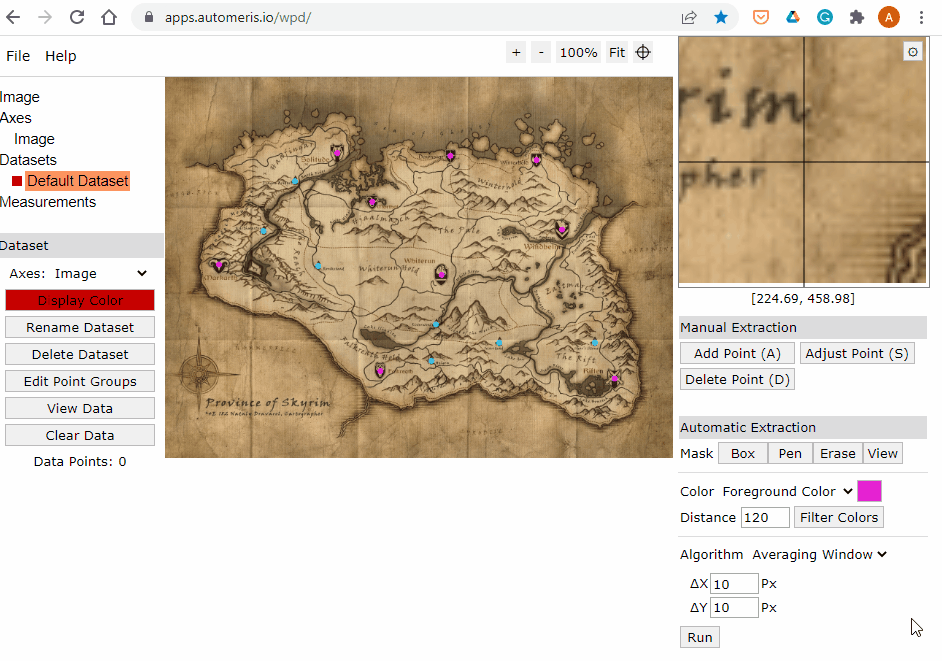Click the zoom out minus button

pos(541,52)
